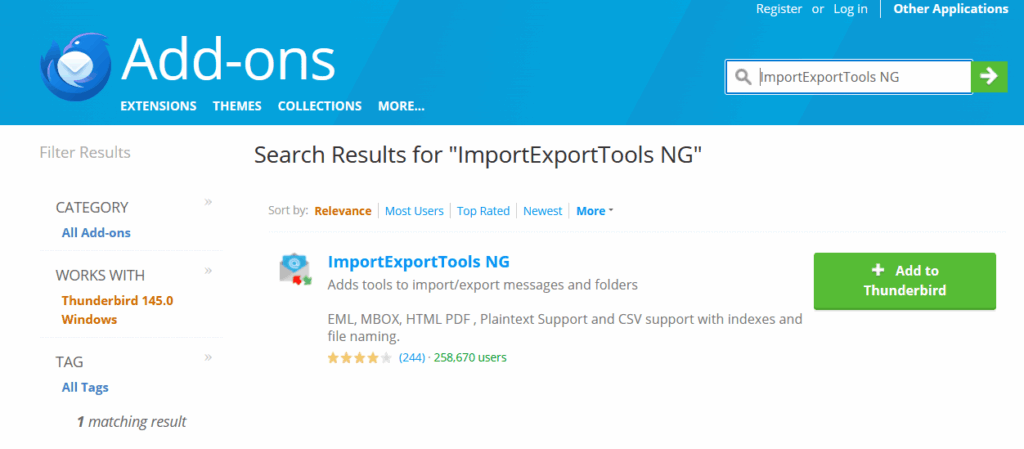Click the Search Results heading text

pos(478,155)
